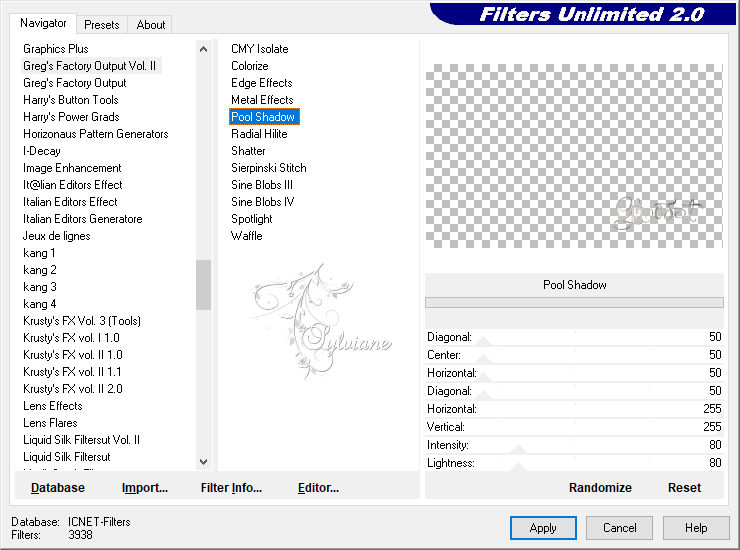Select Lens Effects category
The height and width of the screenshot is (550, 740).
point(53,406)
